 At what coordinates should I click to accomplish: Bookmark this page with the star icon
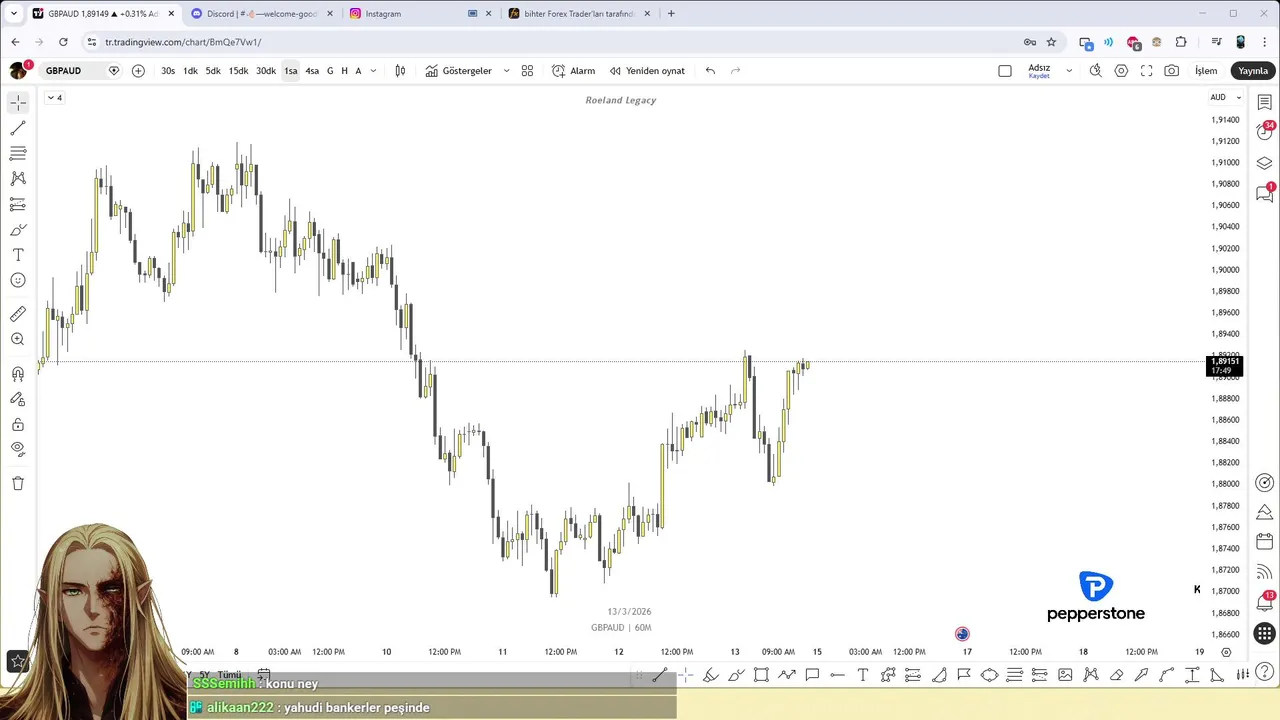tap(1051, 42)
